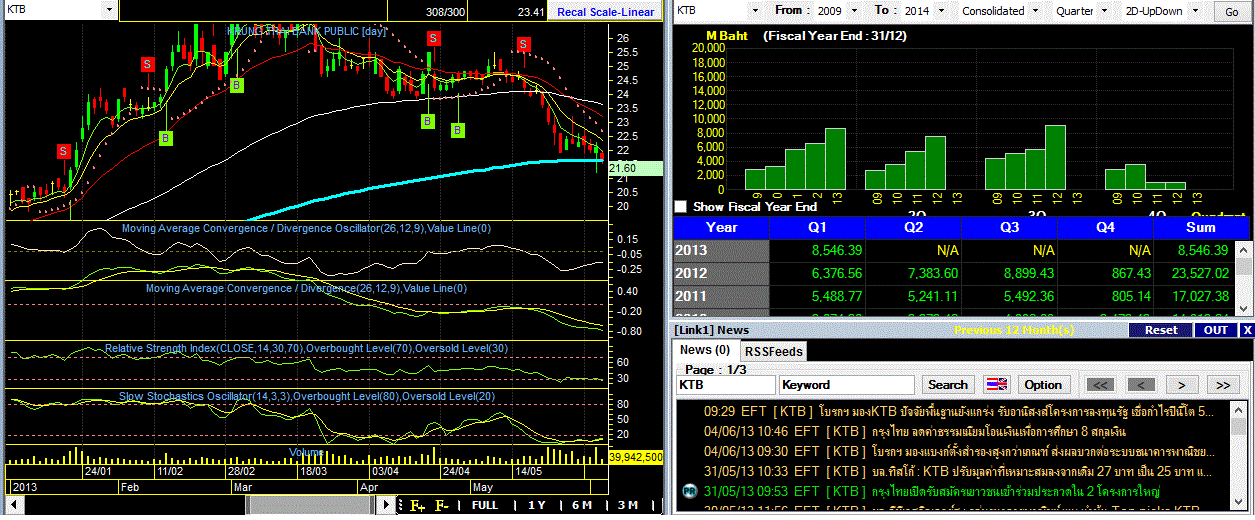Click the Keyword input field

[x=847, y=385]
